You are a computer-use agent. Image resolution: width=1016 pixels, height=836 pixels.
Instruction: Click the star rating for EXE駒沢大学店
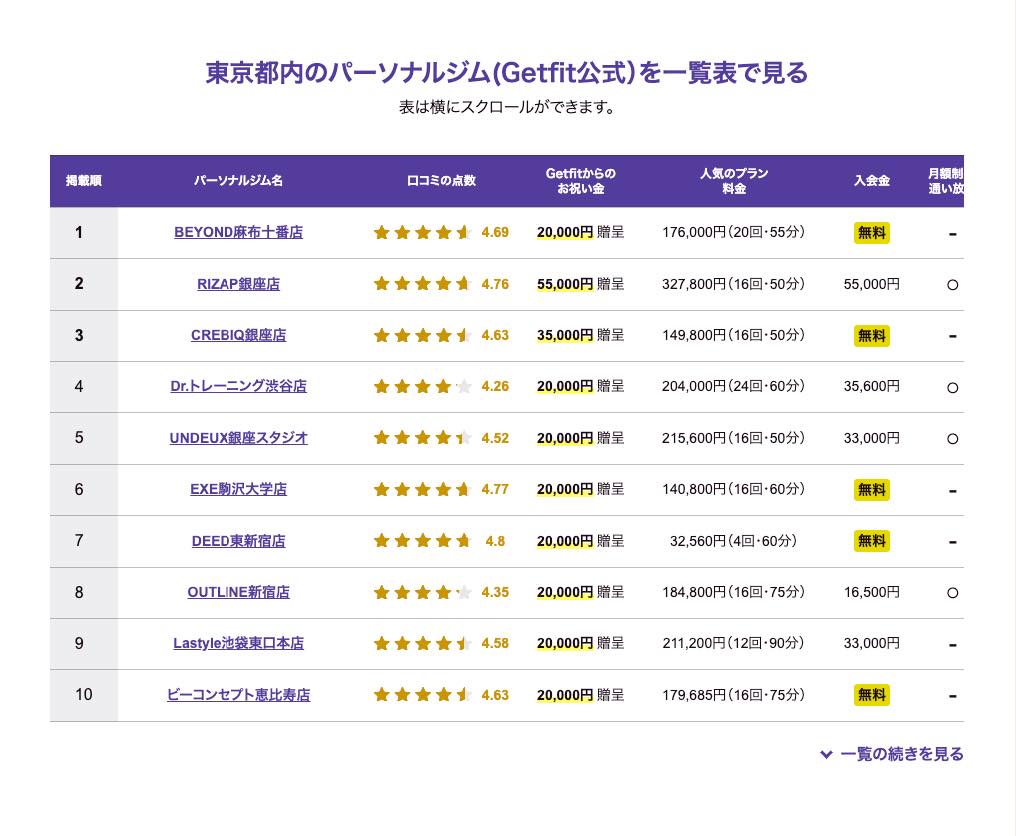coord(422,489)
